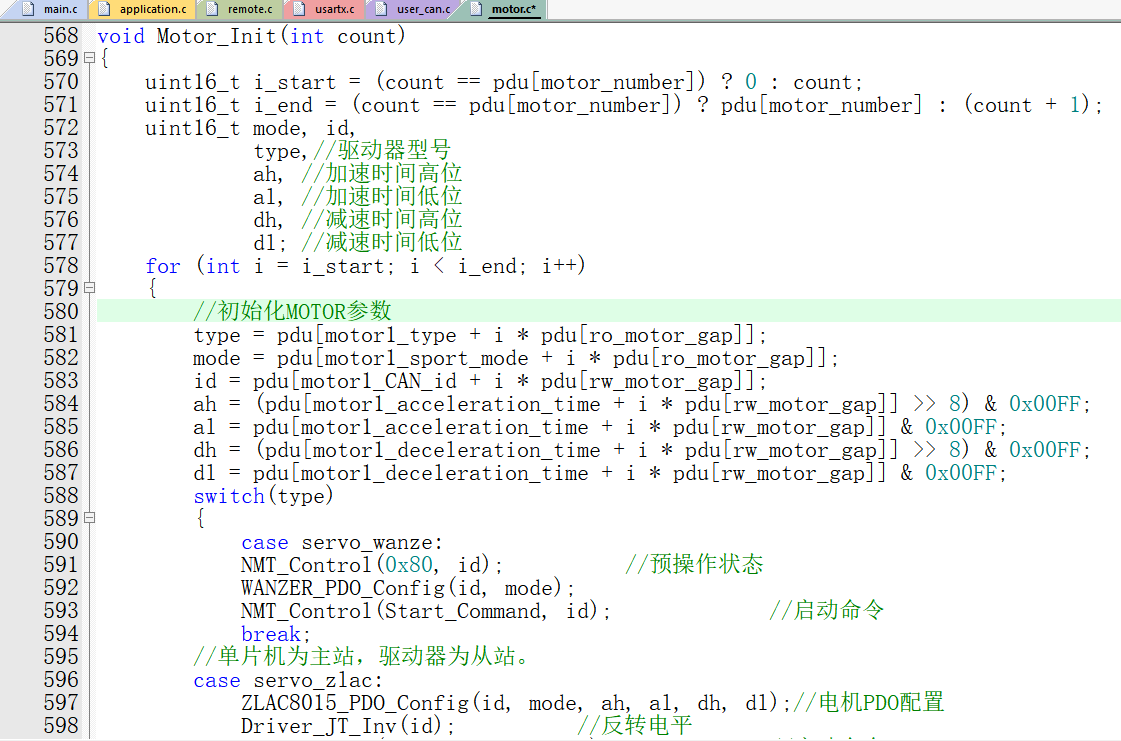Collapse the for-loop fold at line 579
Viewport: 1121px width, 741px height.
[x=91, y=289]
